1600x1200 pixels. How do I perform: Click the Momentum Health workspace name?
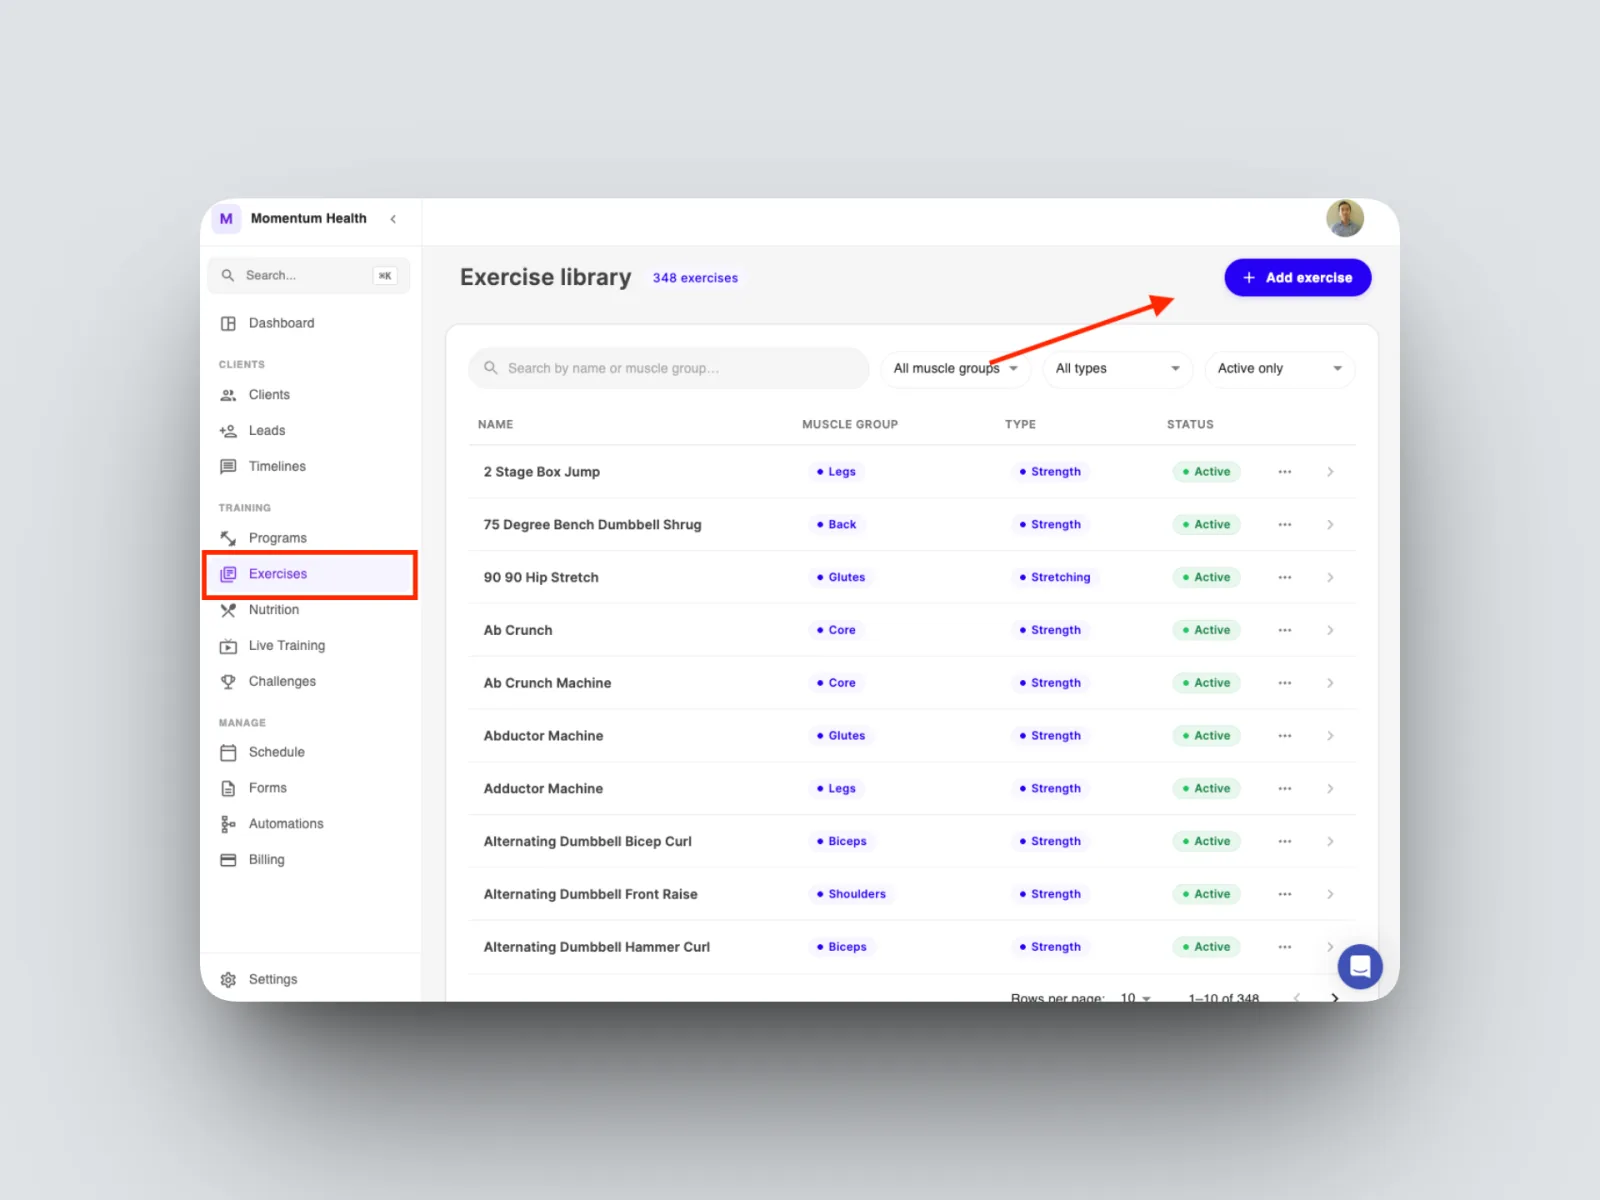point(308,219)
